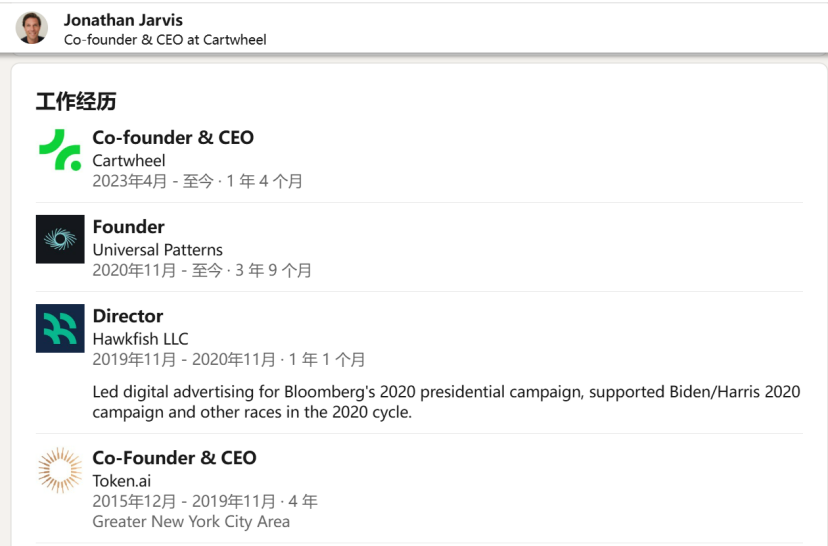Select the Token.ai Co-Founder & CEO title

174,458
